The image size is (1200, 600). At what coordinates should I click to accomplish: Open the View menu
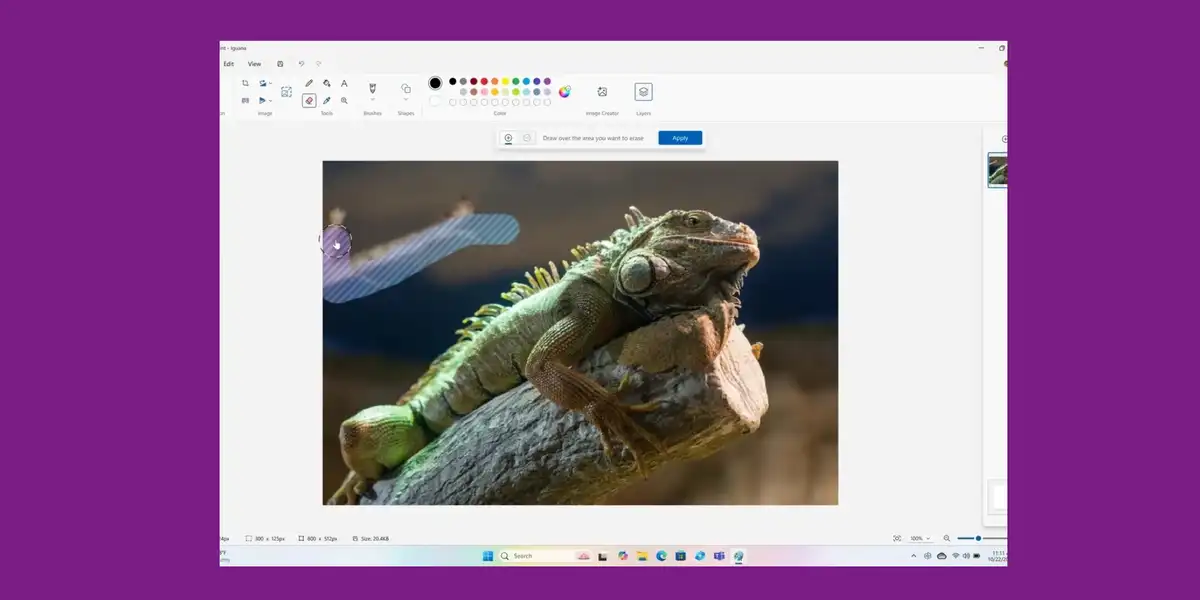pyautogui.click(x=254, y=64)
